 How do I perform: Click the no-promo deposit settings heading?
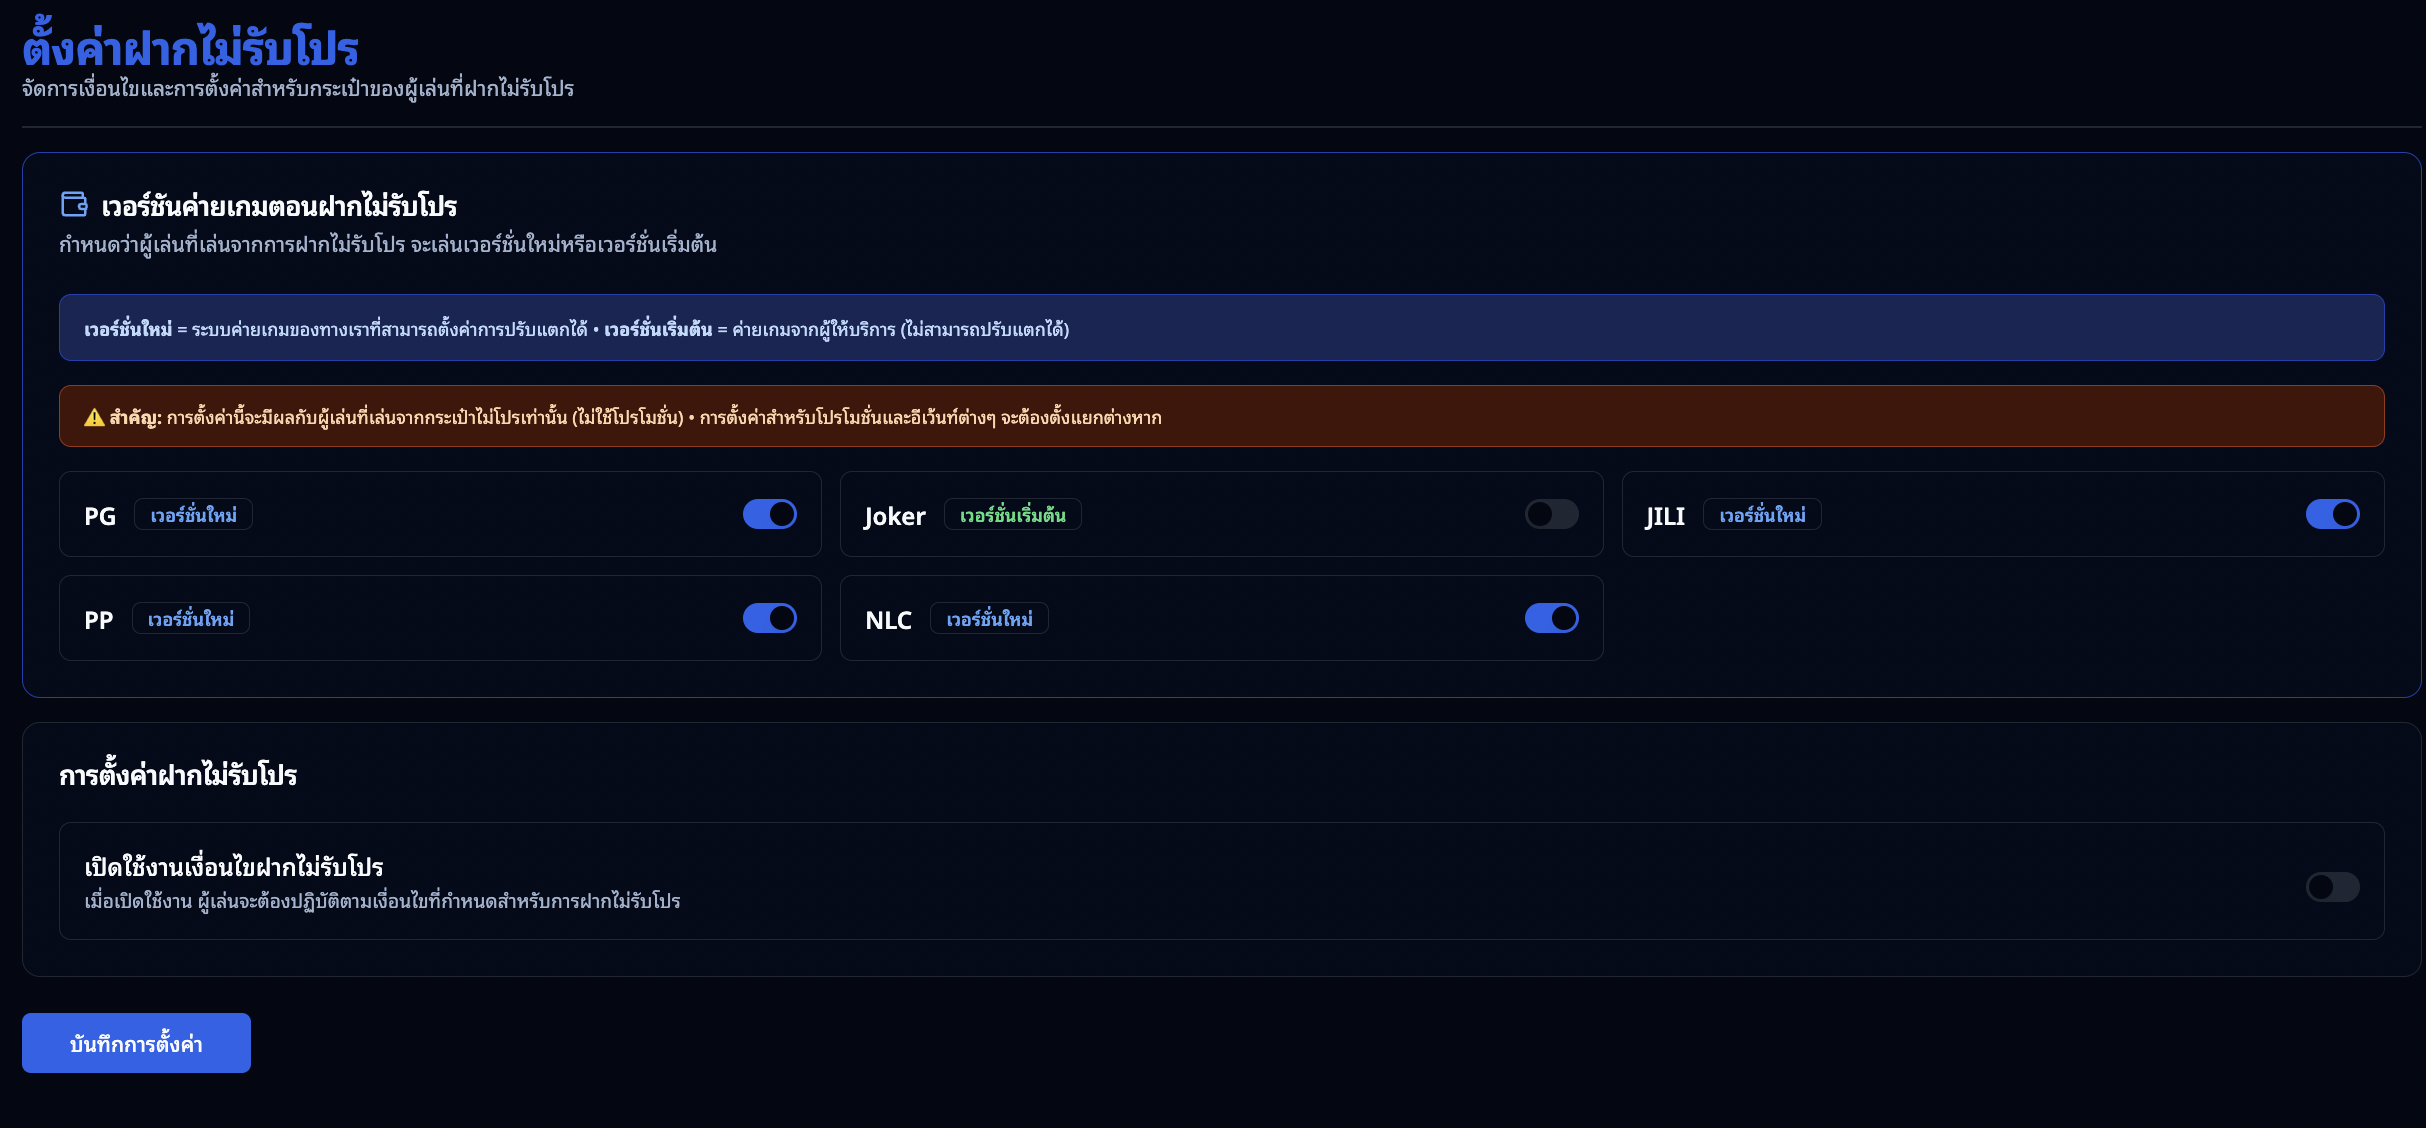(x=178, y=775)
